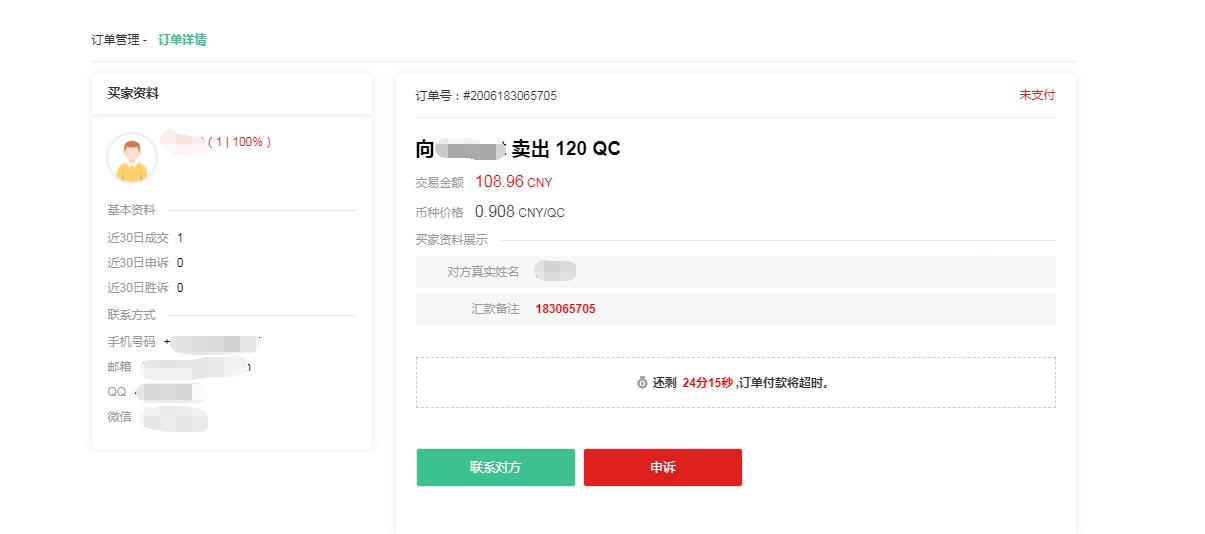Select the 订单详情 breadcrumb item

coord(182,40)
